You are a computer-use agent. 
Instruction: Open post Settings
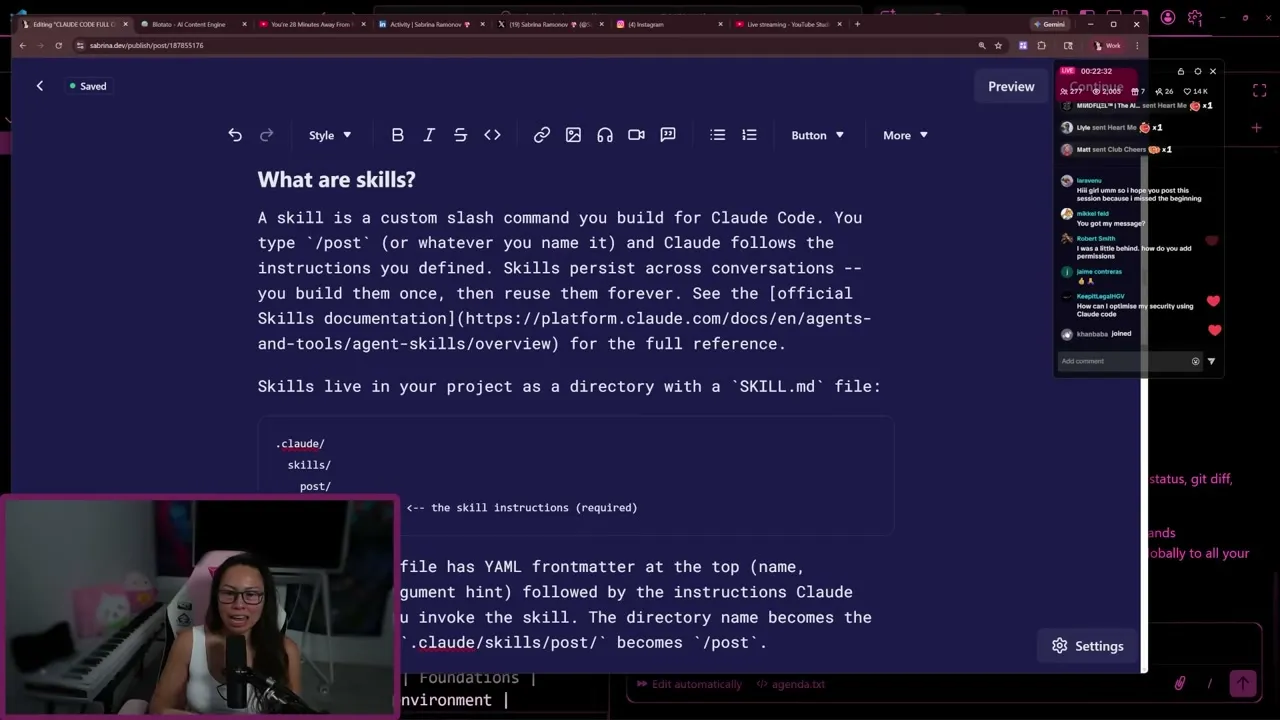point(1088,646)
